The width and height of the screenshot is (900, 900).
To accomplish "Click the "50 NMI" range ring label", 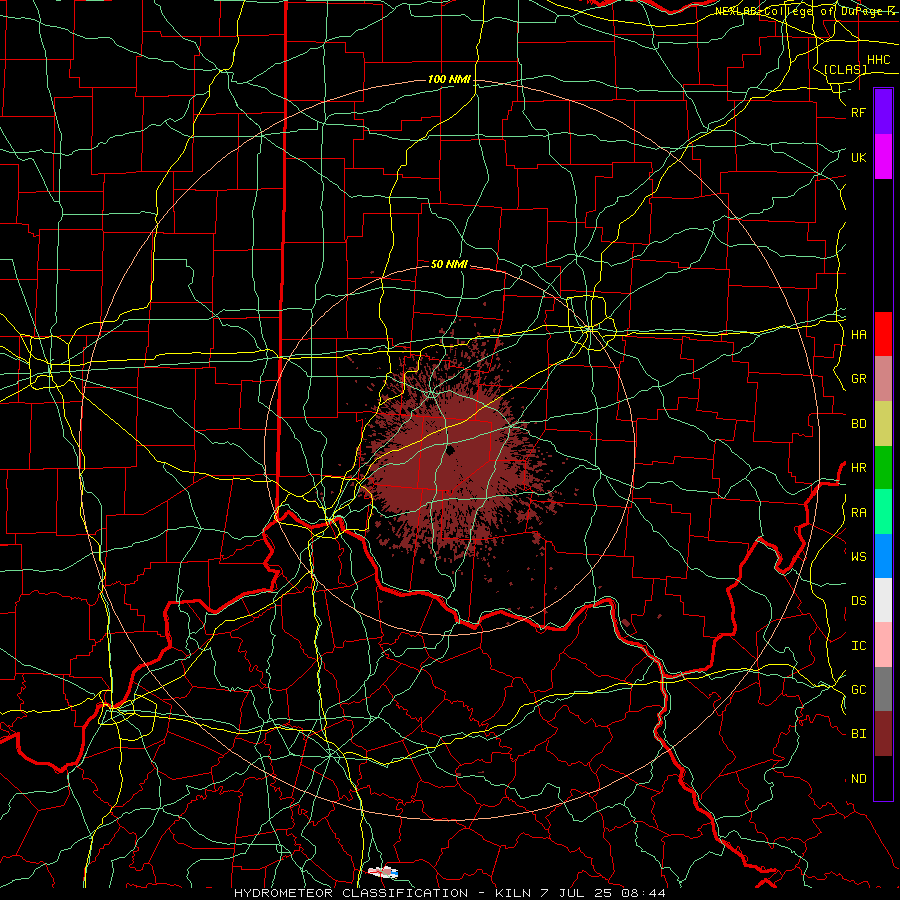I will tap(449, 264).
